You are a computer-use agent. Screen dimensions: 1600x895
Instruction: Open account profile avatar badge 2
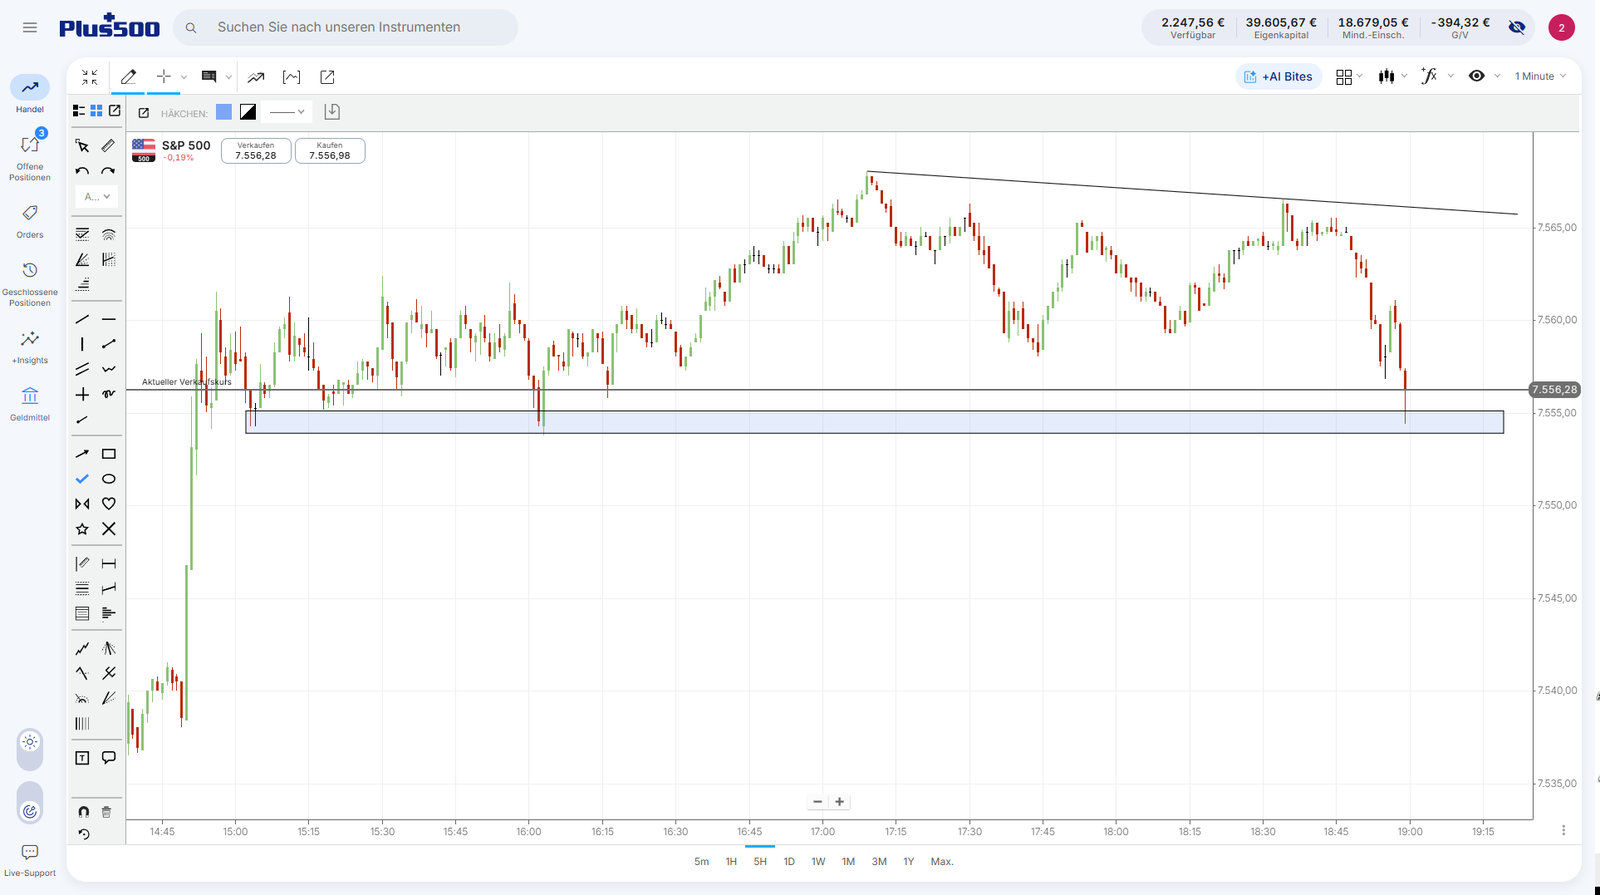pyautogui.click(x=1561, y=27)
